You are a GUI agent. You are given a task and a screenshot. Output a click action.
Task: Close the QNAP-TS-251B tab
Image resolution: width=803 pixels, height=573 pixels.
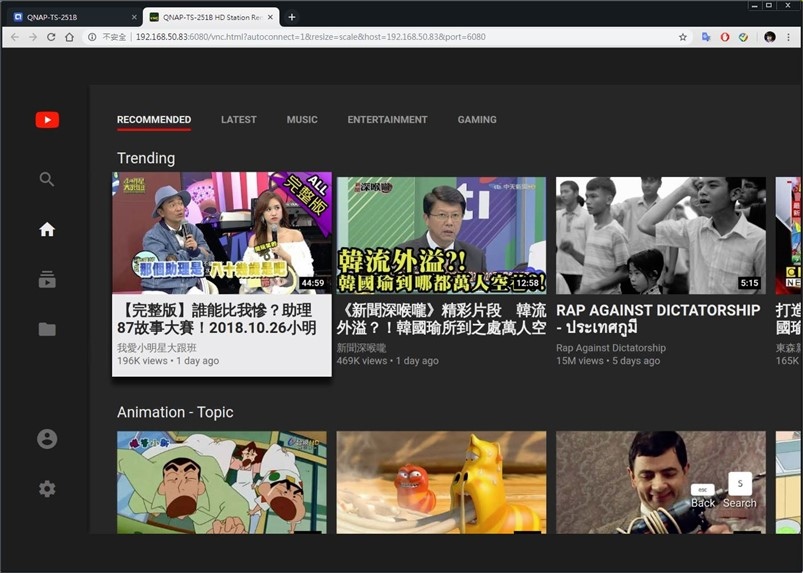click(134, 17)
